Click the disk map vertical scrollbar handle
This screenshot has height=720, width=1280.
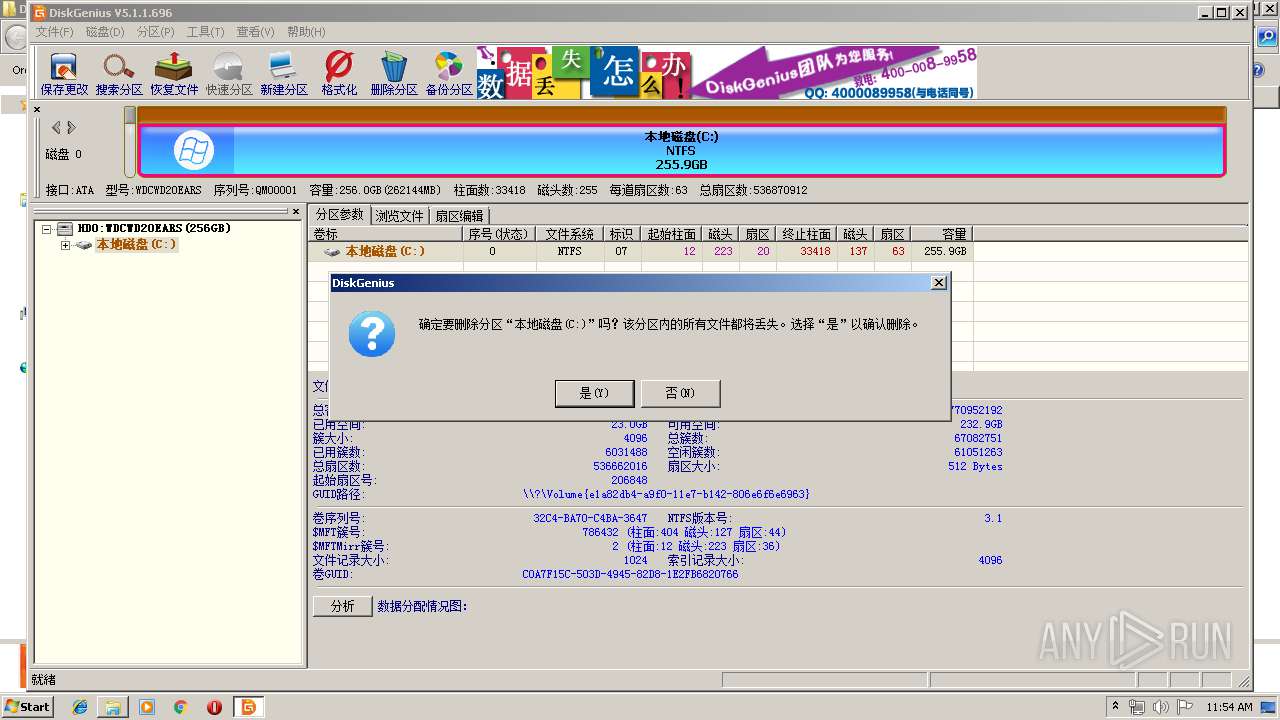coord(130,115)
